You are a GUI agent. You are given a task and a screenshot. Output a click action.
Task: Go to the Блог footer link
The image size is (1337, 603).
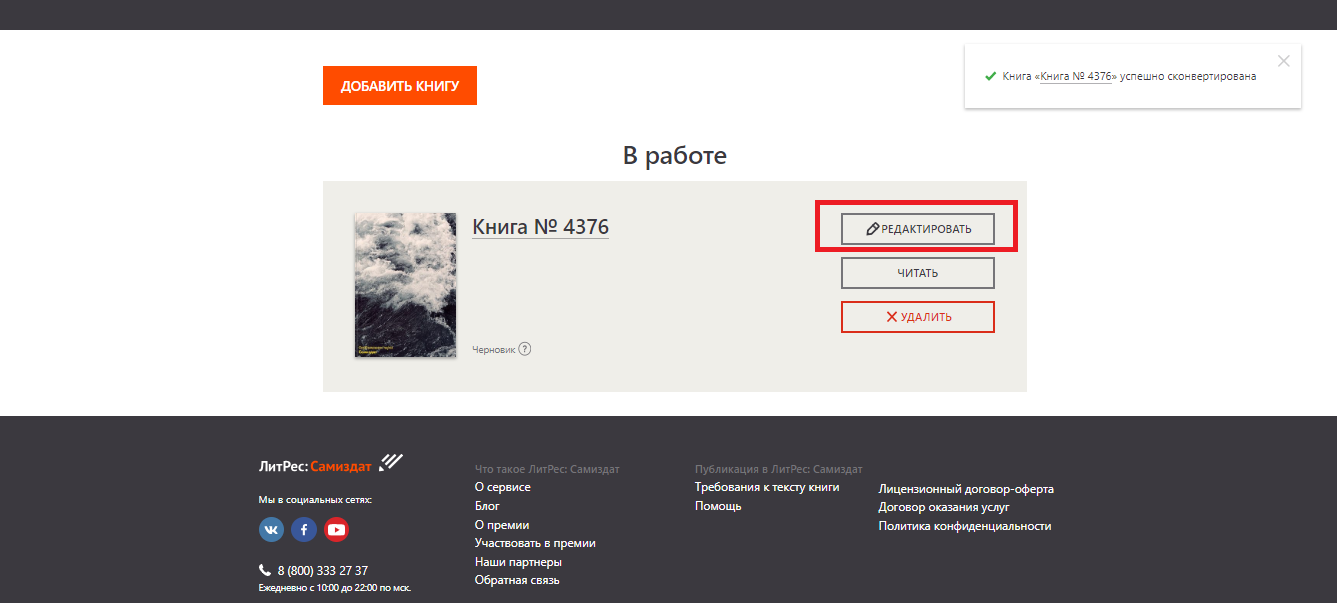click(487, 506)
